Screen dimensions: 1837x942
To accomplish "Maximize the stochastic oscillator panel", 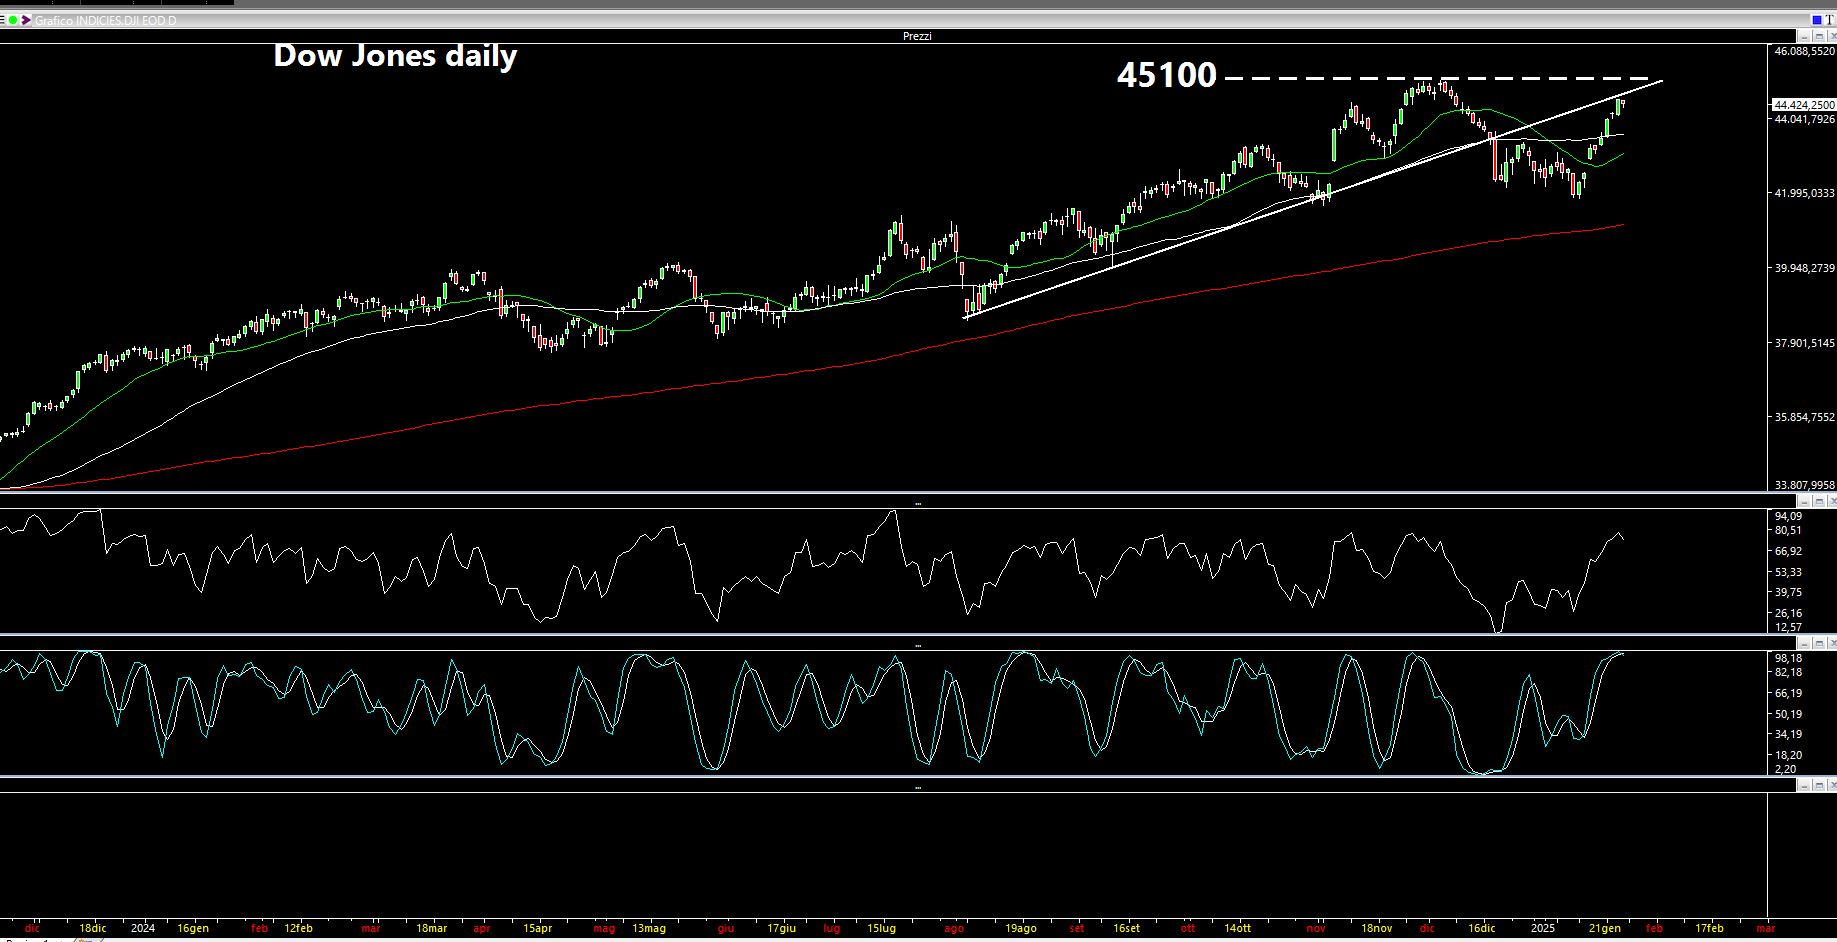I will tap(1818, 644).
